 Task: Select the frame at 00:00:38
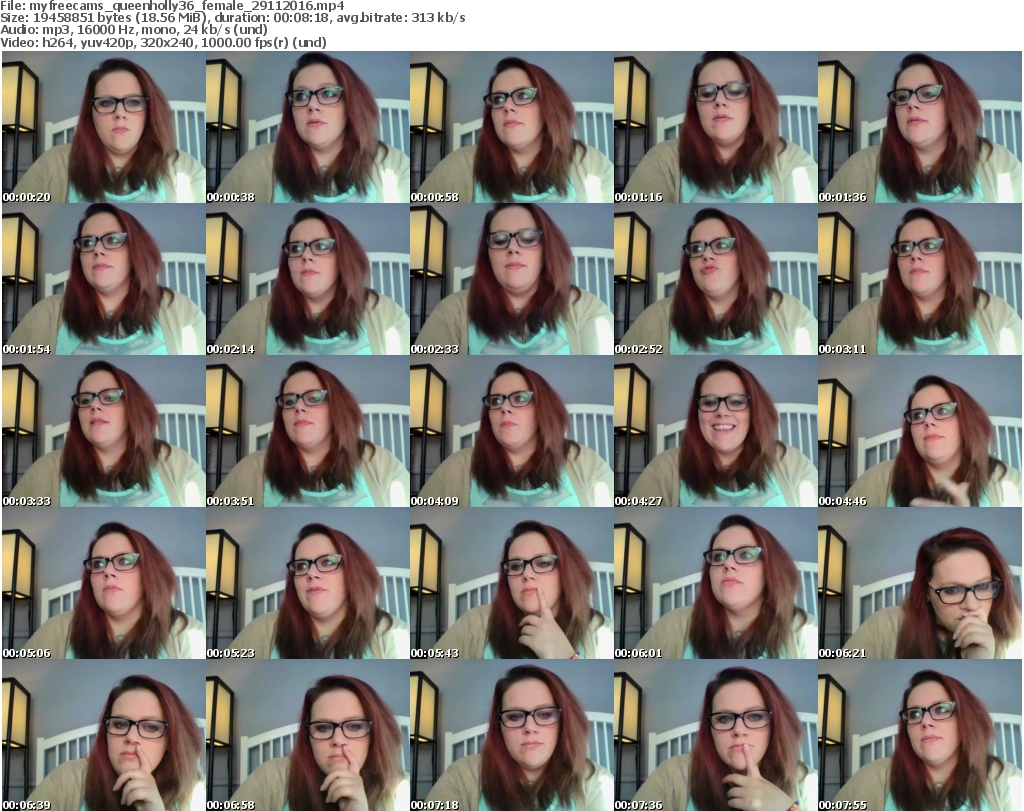pyautogui.click(x=307, y=127)
